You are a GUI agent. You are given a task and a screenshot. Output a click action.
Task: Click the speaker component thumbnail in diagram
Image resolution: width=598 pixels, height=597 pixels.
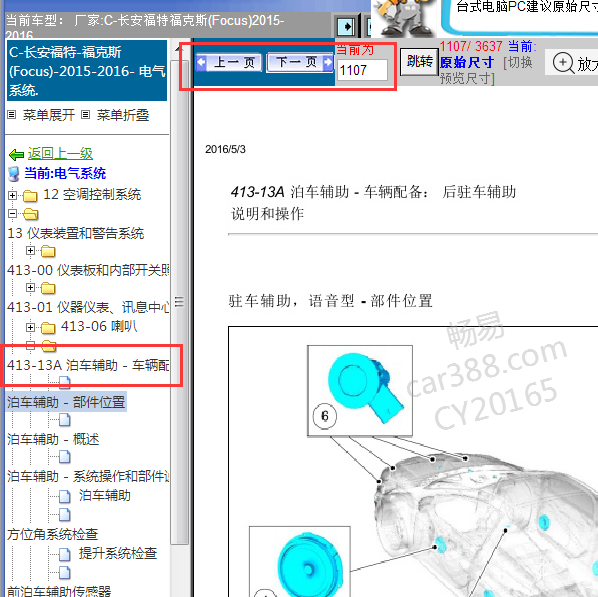pyautogui.click(x=300, y=561)
